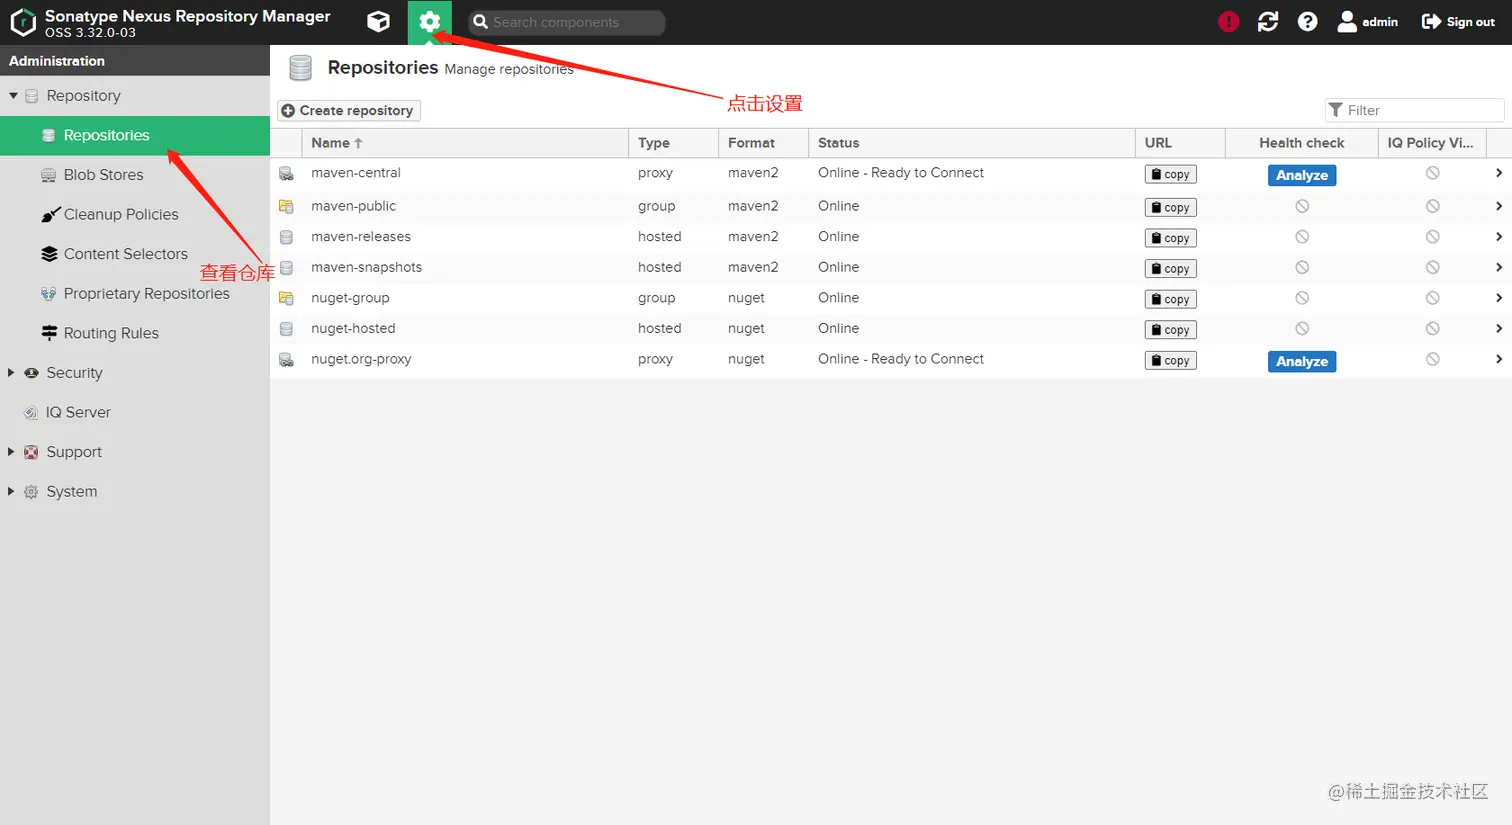Viewport: 1512px width, 825px height.
Task: Click the admin user account
Action: point(1367,22)
